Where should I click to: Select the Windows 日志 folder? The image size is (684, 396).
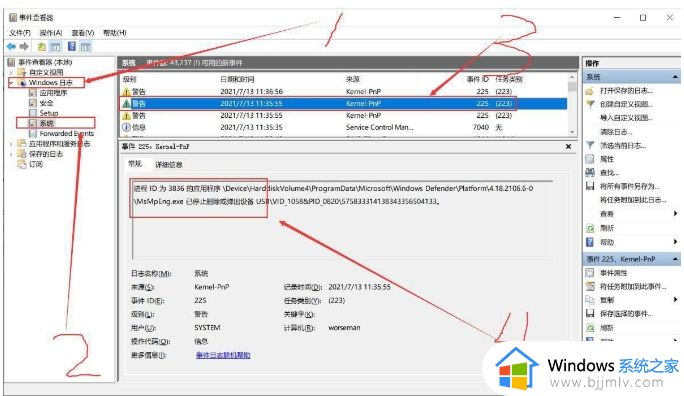50,82
